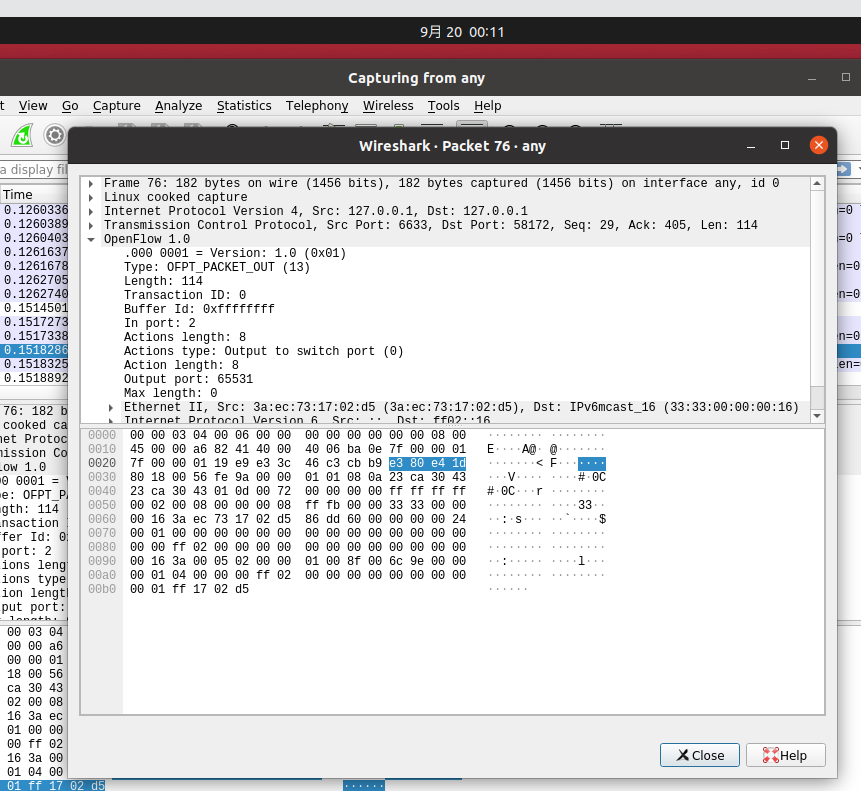Image resolution: width=861 pixels, height=791 pixels.
Task: Click the display filter field in main window
Action: tap(34, 170)
